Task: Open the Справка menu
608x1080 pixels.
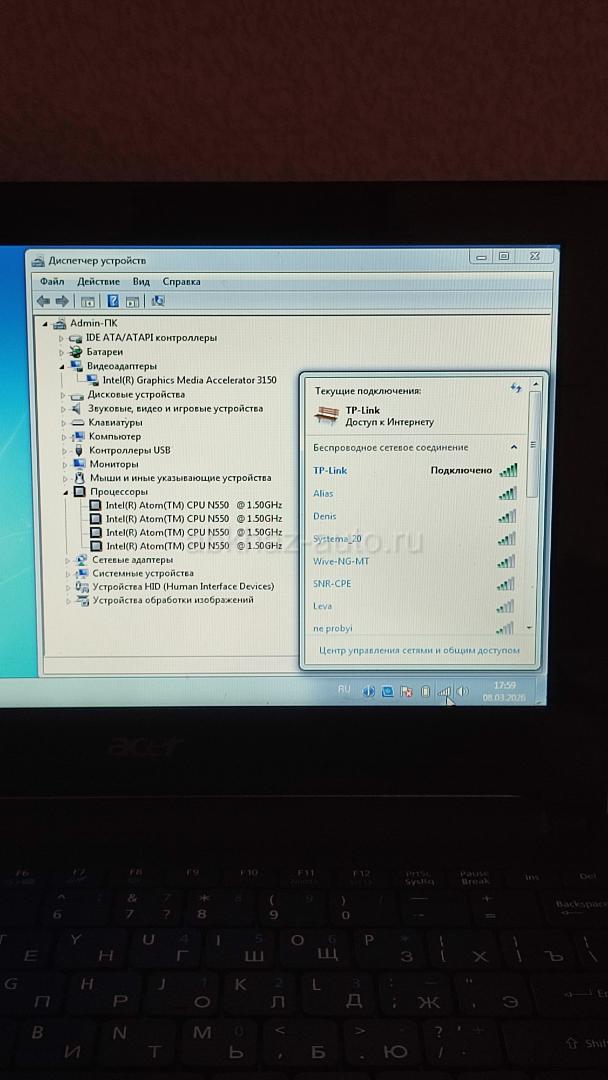Action: [181, 282]
